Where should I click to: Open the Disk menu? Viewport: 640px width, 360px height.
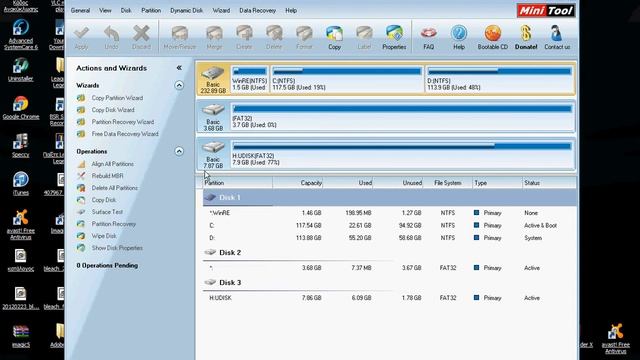click(x=126, y=11)
